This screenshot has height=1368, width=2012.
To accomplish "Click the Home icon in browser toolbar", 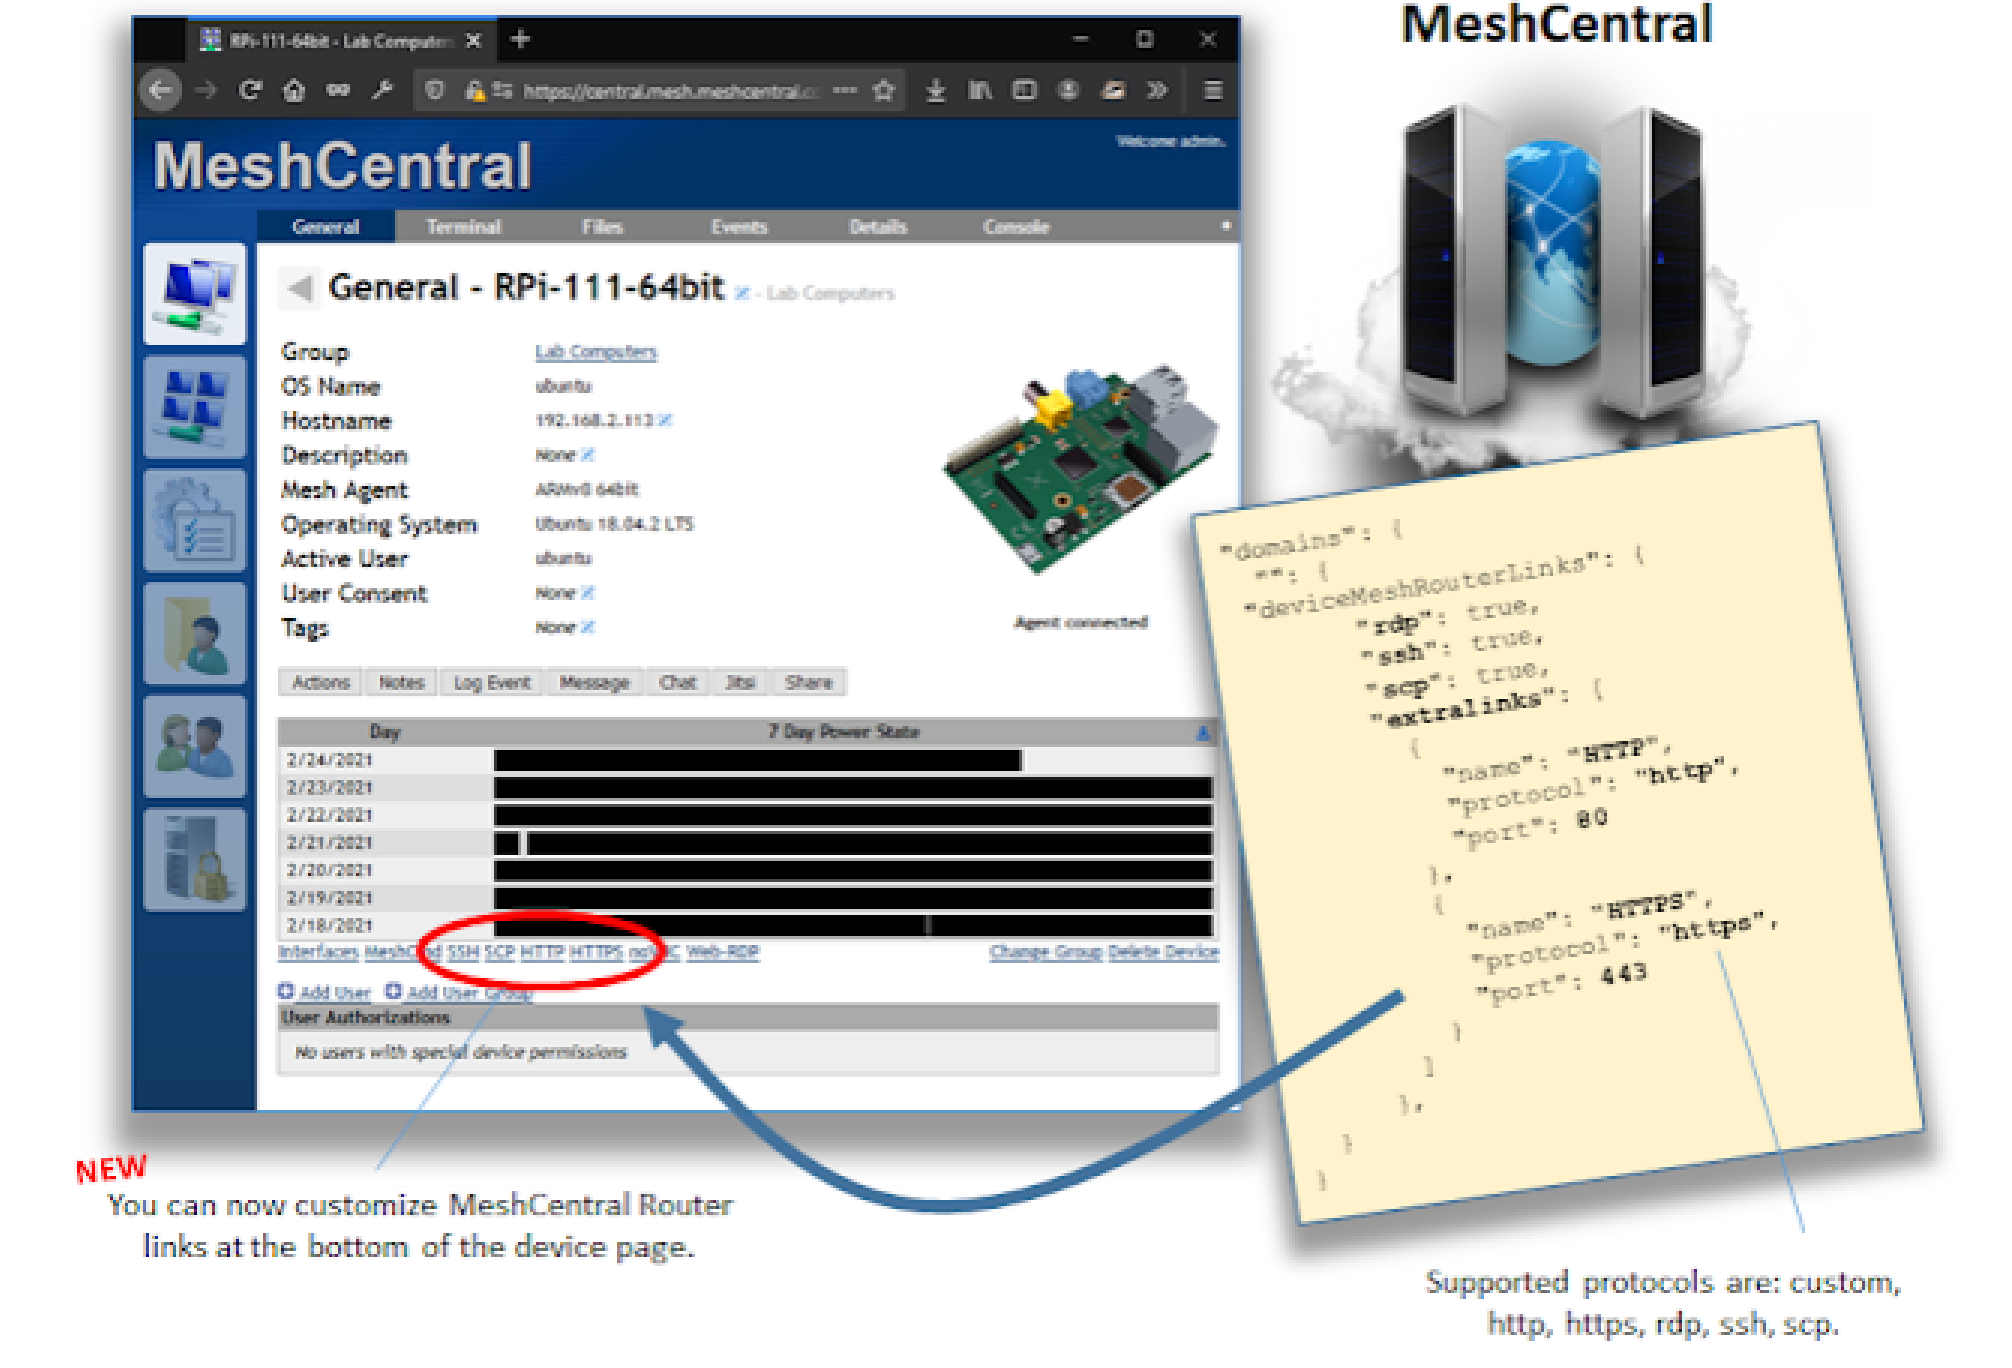I will coord(291,90).
